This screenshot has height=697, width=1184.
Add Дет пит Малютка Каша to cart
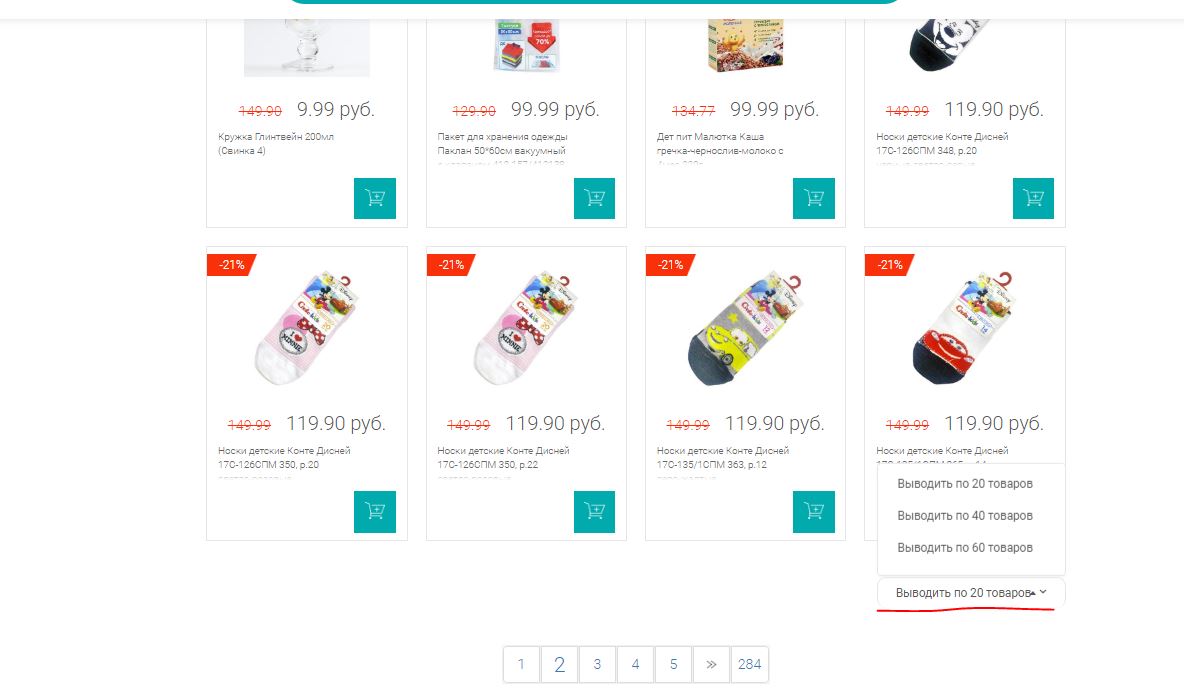[x=813, y=198]
